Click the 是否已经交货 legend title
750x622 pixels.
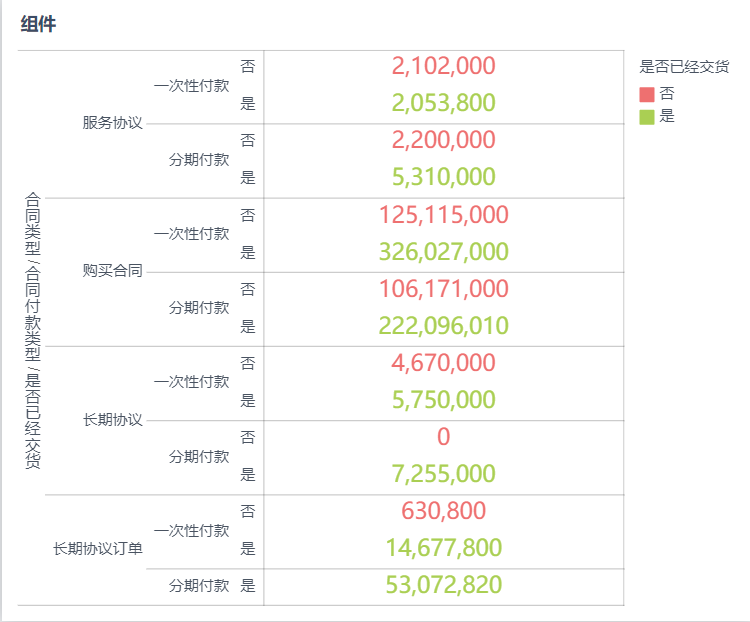click(x=684, y=68)
